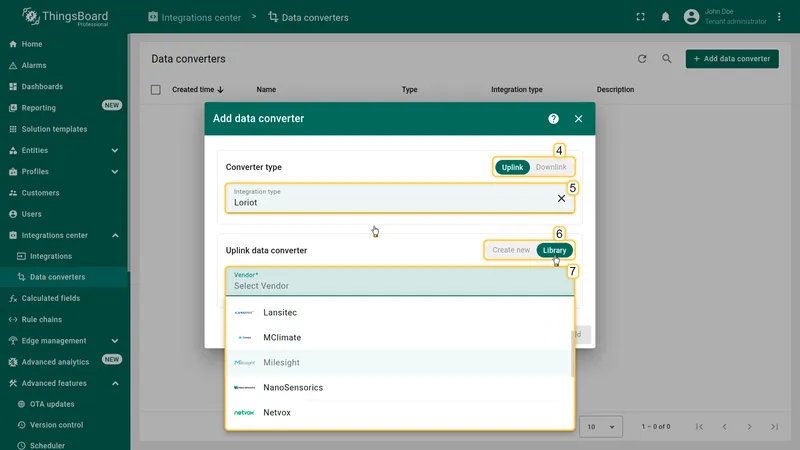Select the Uplink converter type

[x=512, y=167]
